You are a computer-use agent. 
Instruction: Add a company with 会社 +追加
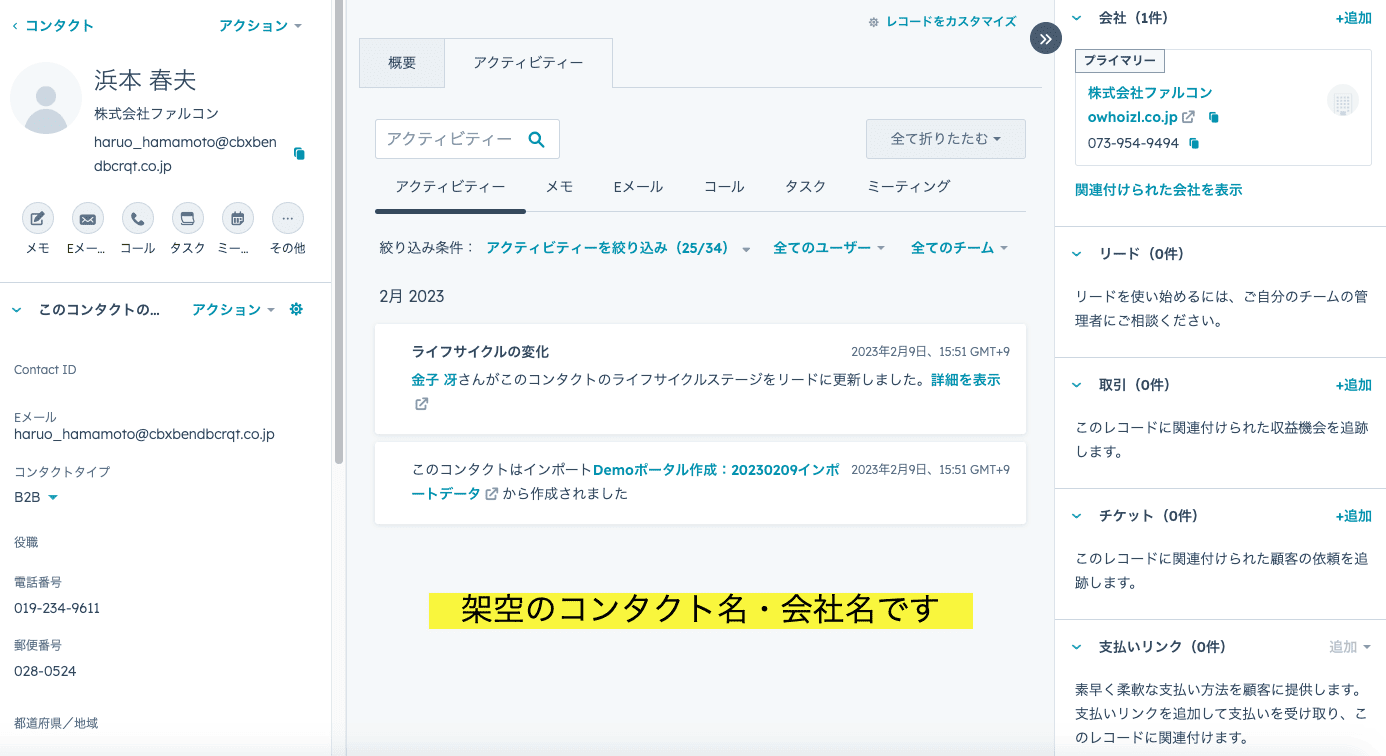click(1353, 18)
